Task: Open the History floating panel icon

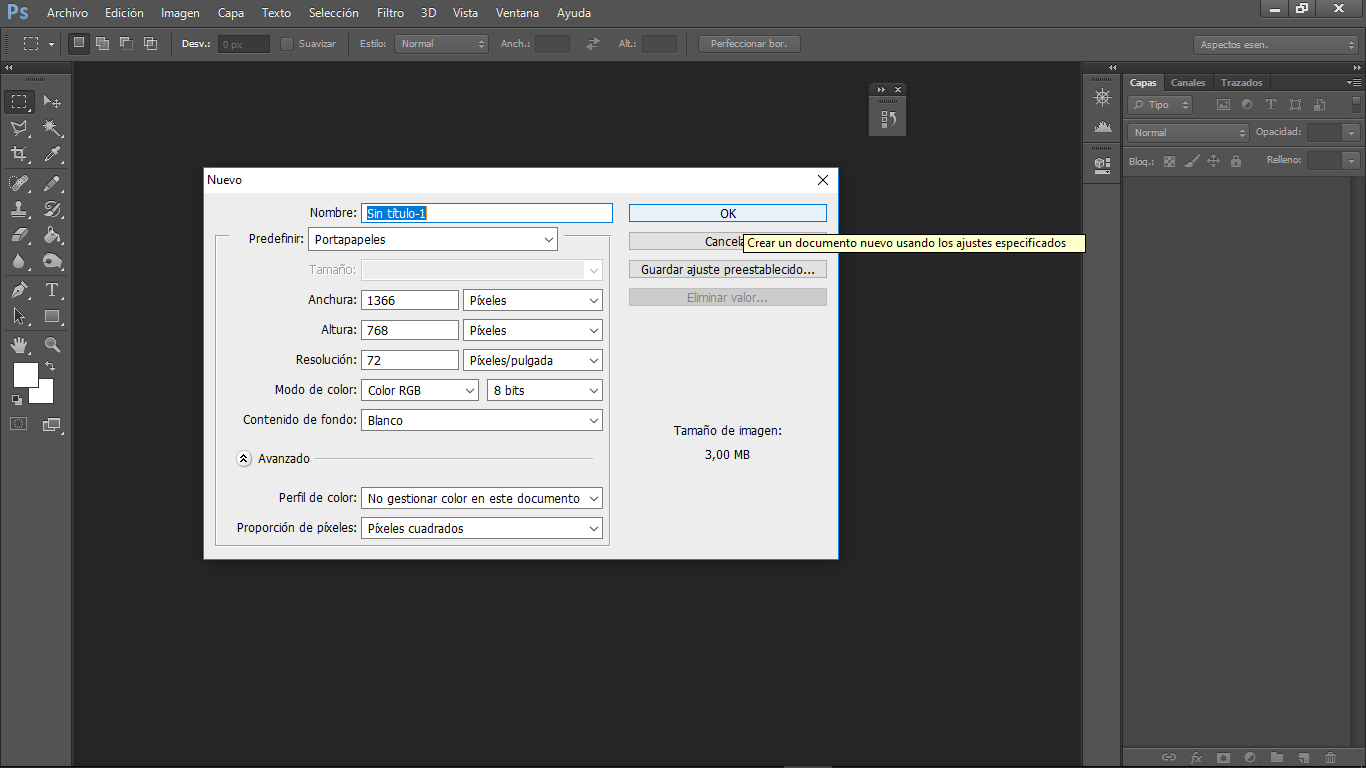Action: [888, 119]
